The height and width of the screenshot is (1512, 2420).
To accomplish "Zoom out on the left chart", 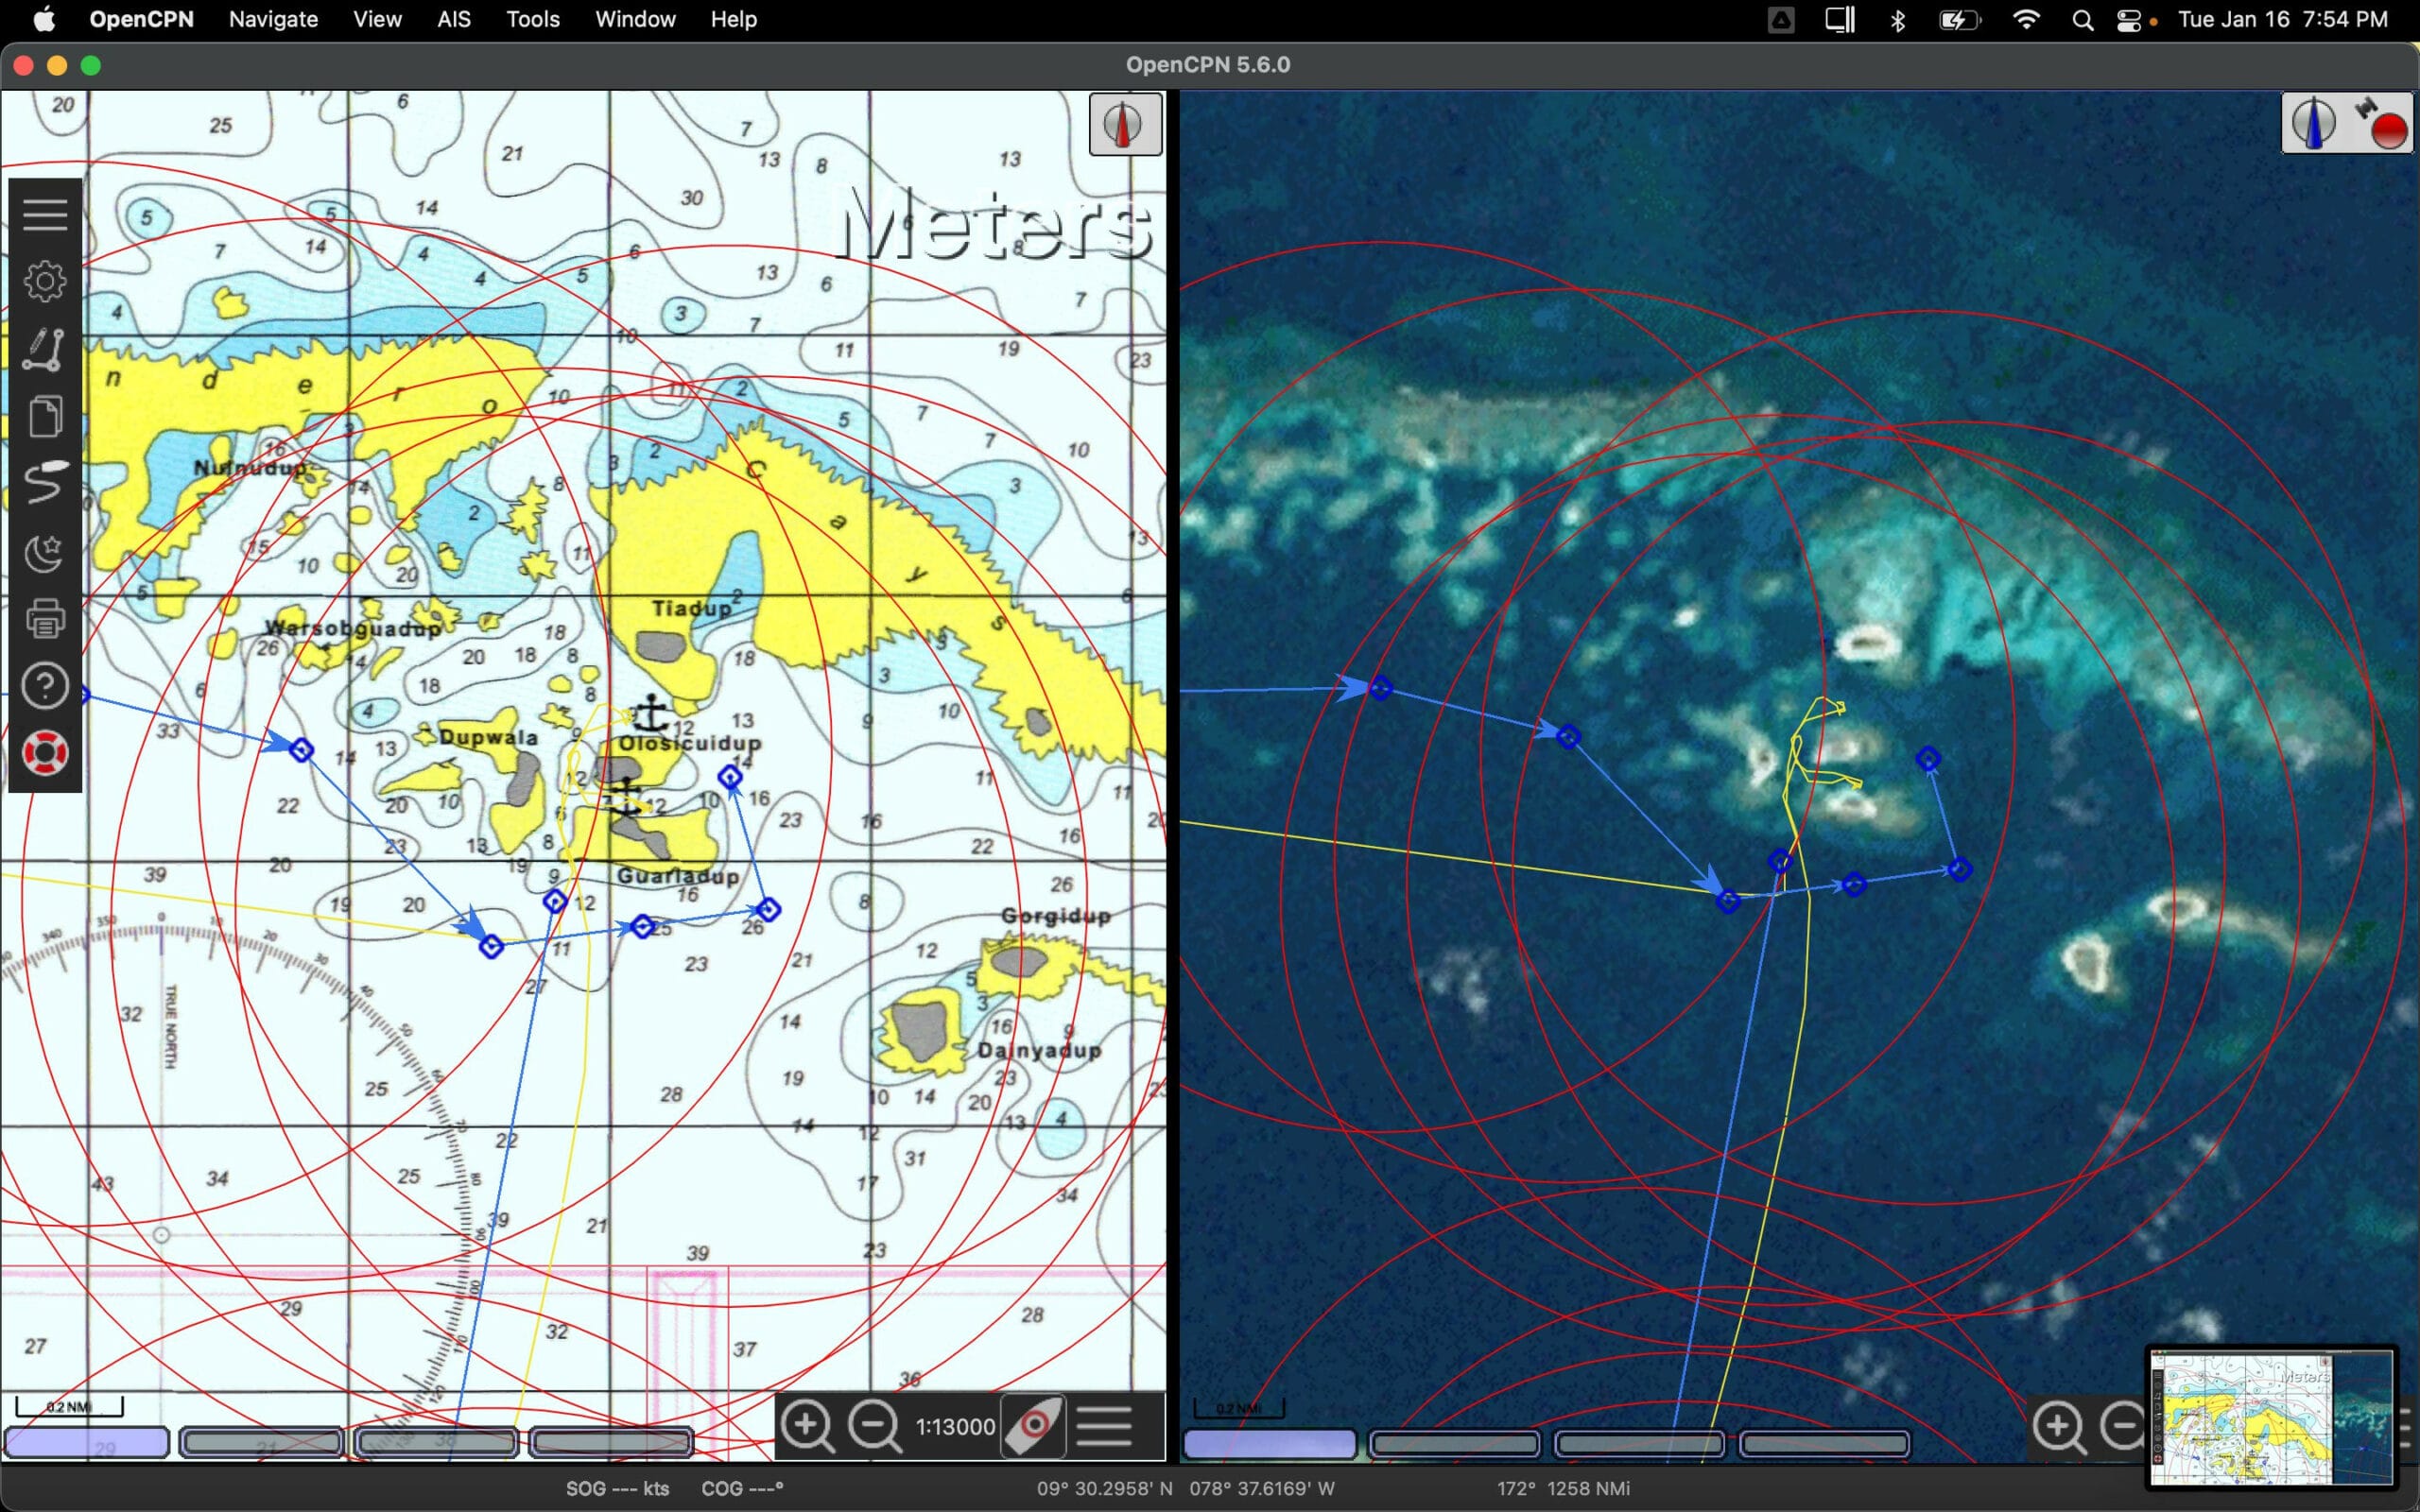I will click(874, 1426).
